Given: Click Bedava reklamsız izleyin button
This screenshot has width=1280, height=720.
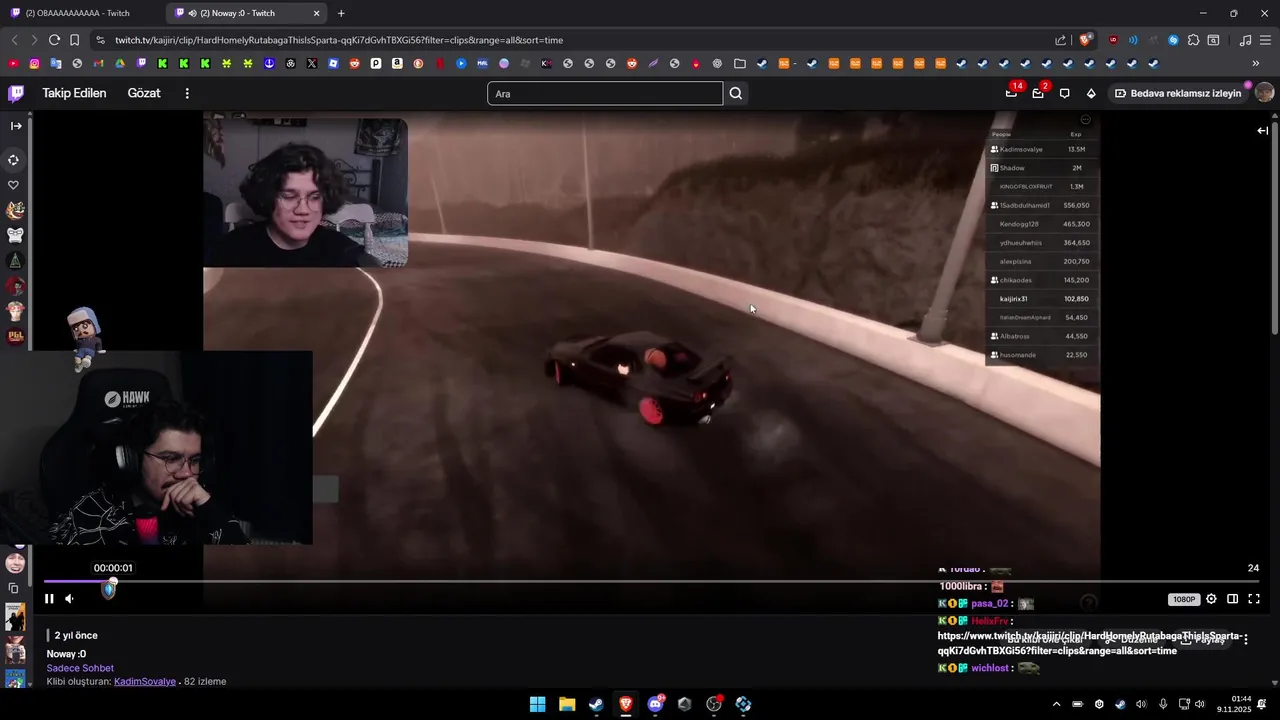Looking at the screenshot, I should 1178,93.
